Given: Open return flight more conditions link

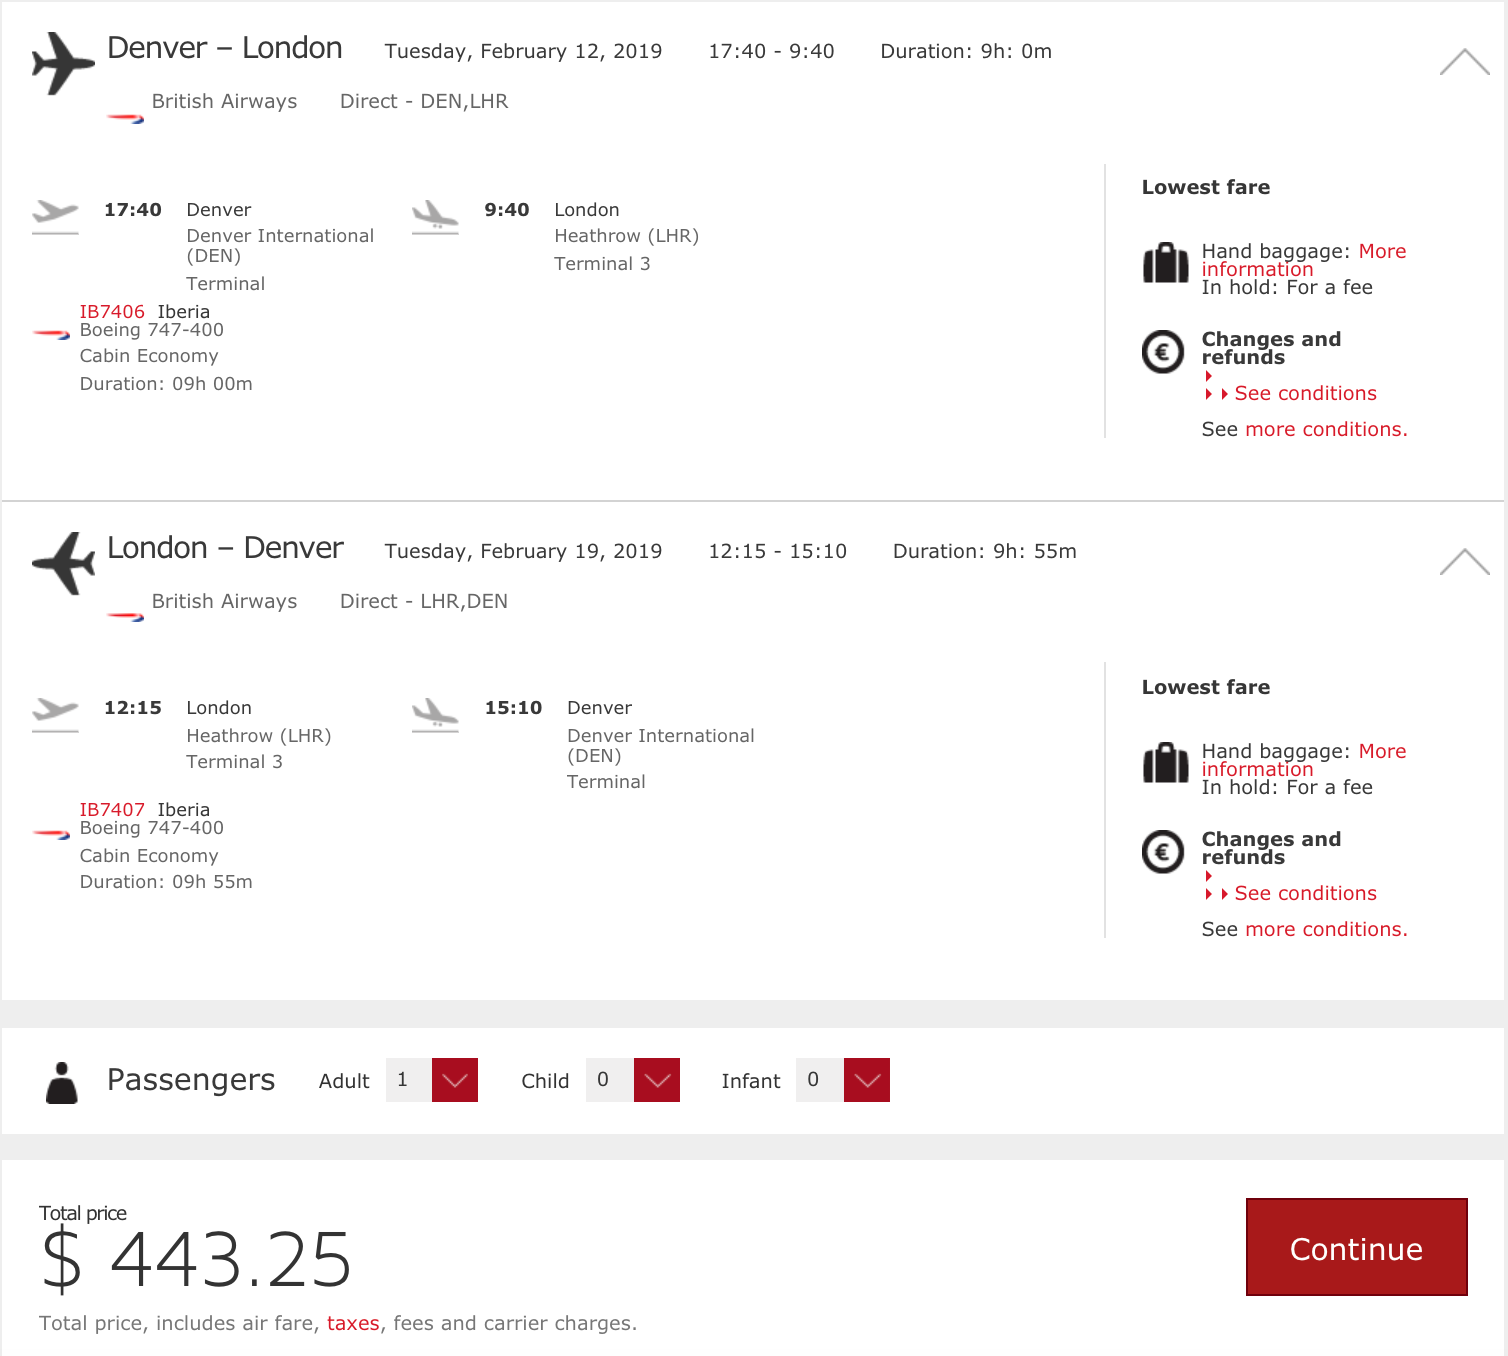Looking at the screenshot, I should [1325, 929].
